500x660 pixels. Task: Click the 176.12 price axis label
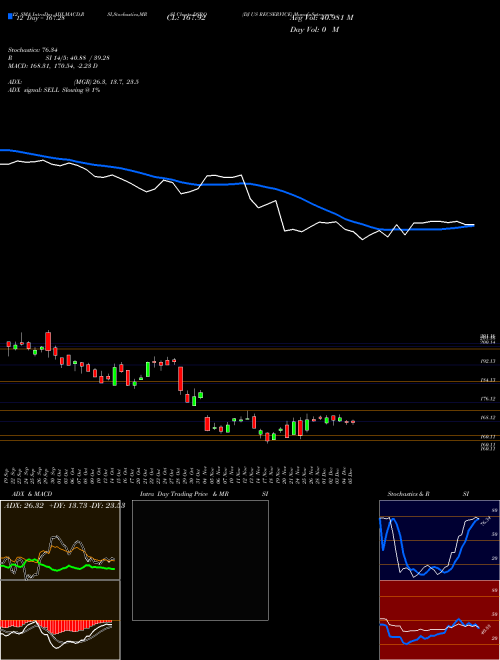[488, 399]
